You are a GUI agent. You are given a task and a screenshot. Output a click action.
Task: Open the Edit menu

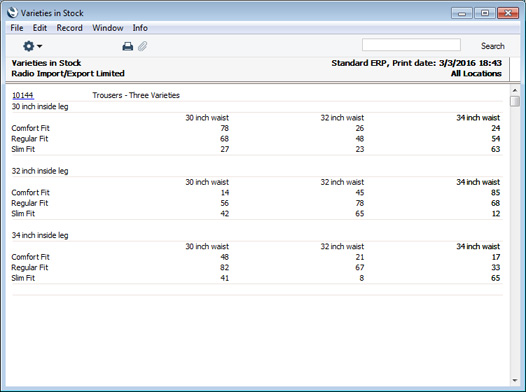point(40,28)
